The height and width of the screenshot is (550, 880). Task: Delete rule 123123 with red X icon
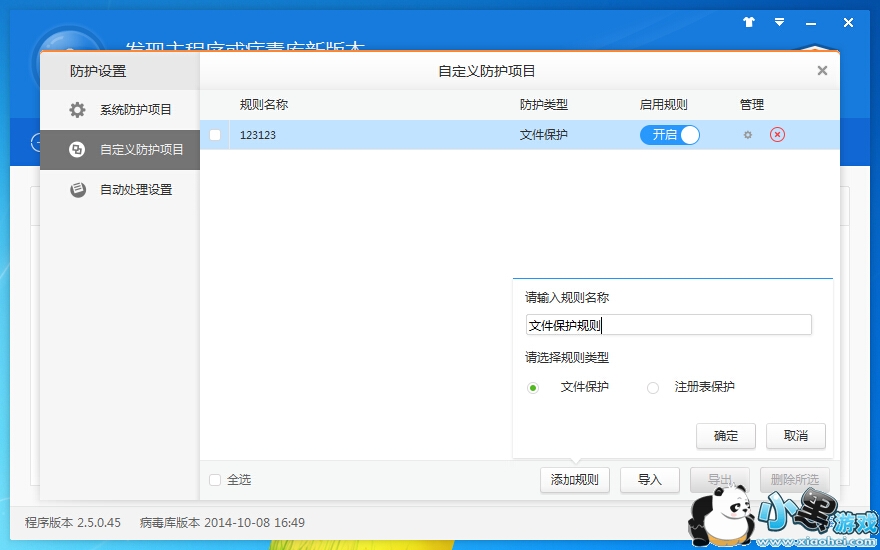pos(777,135)
